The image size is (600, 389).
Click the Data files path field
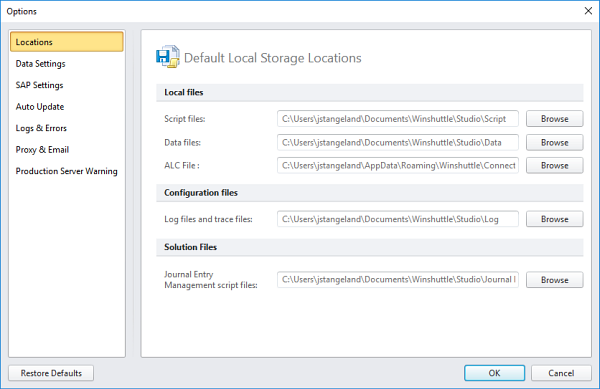(x=398, y=142)
